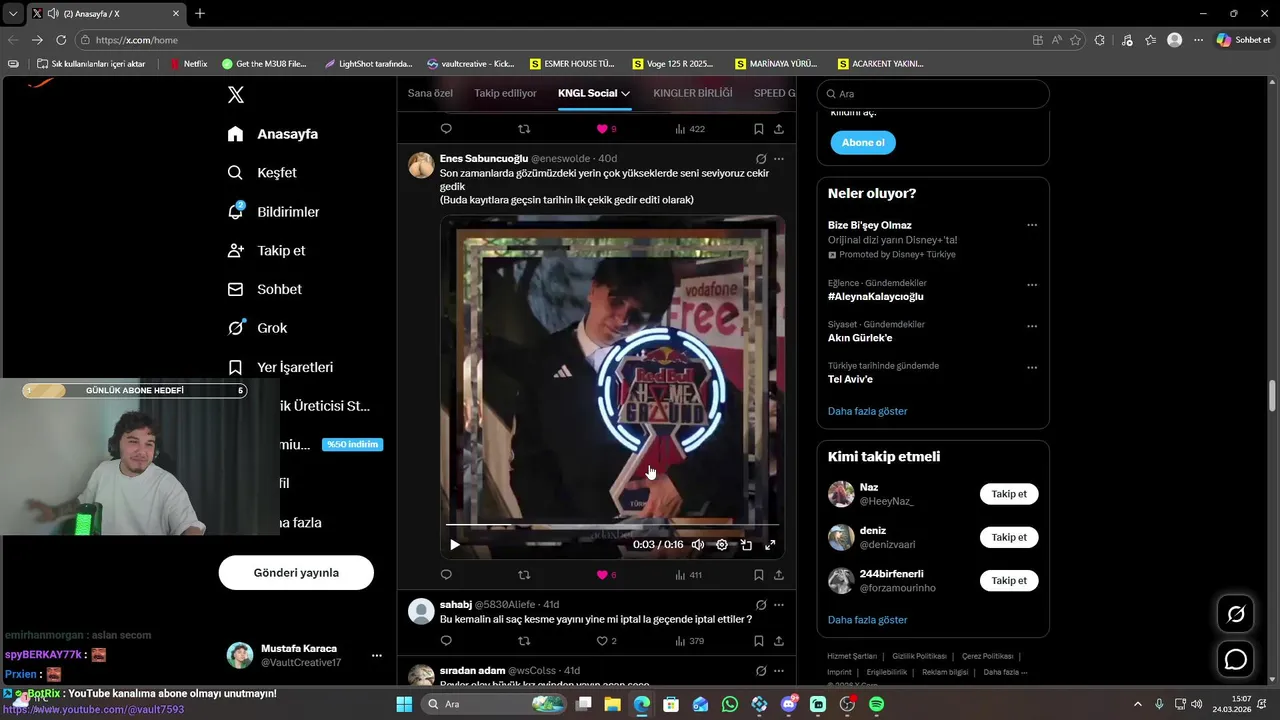This screenshot has width=1280, height=720.
Task: Bookmark the top post with 422 views
Action: click(x=759, y=129)
